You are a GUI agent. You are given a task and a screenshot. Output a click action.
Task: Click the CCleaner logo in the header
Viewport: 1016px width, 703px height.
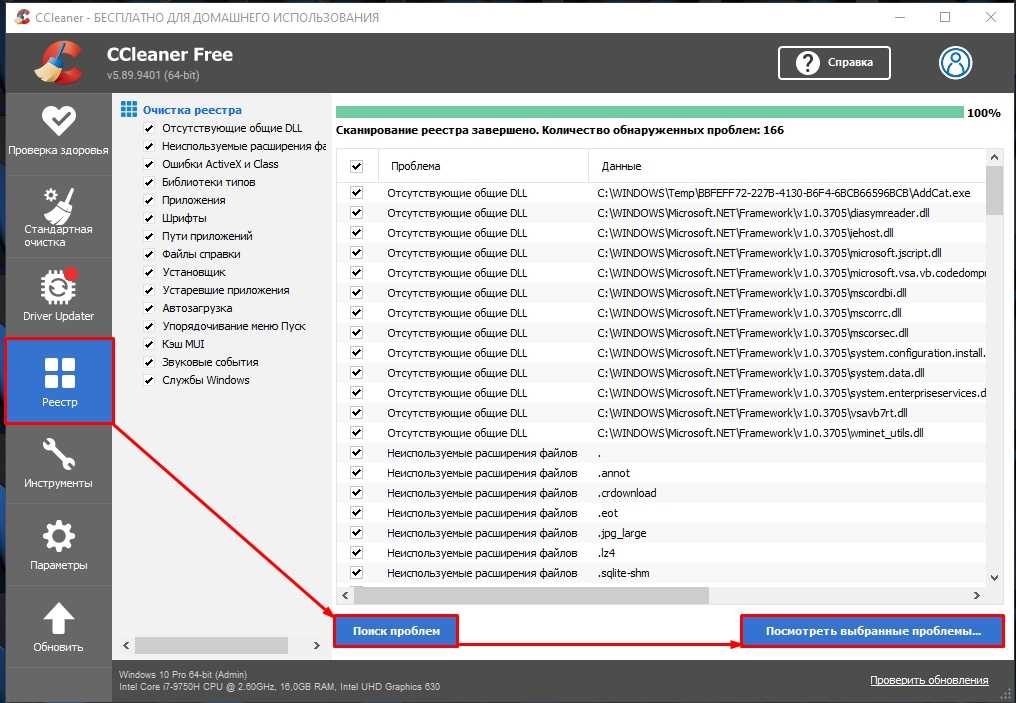[x=59, y=62]
